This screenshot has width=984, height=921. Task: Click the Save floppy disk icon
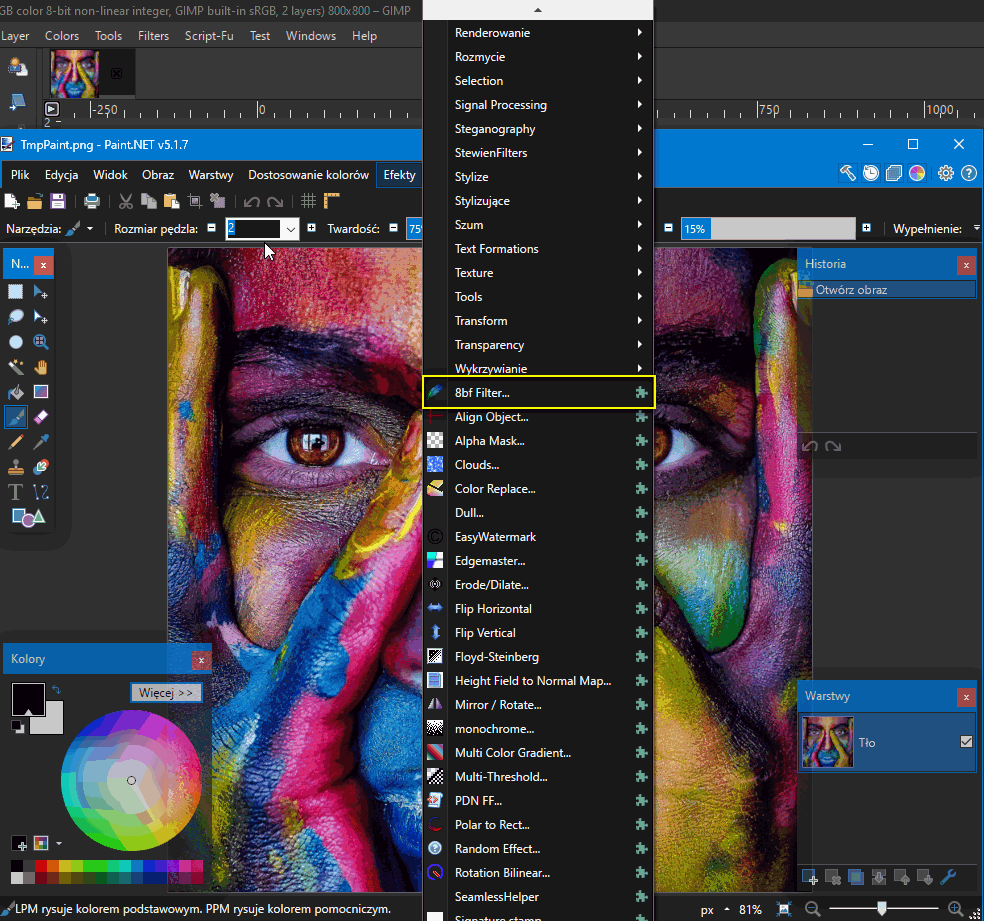[x=58, y=201]
